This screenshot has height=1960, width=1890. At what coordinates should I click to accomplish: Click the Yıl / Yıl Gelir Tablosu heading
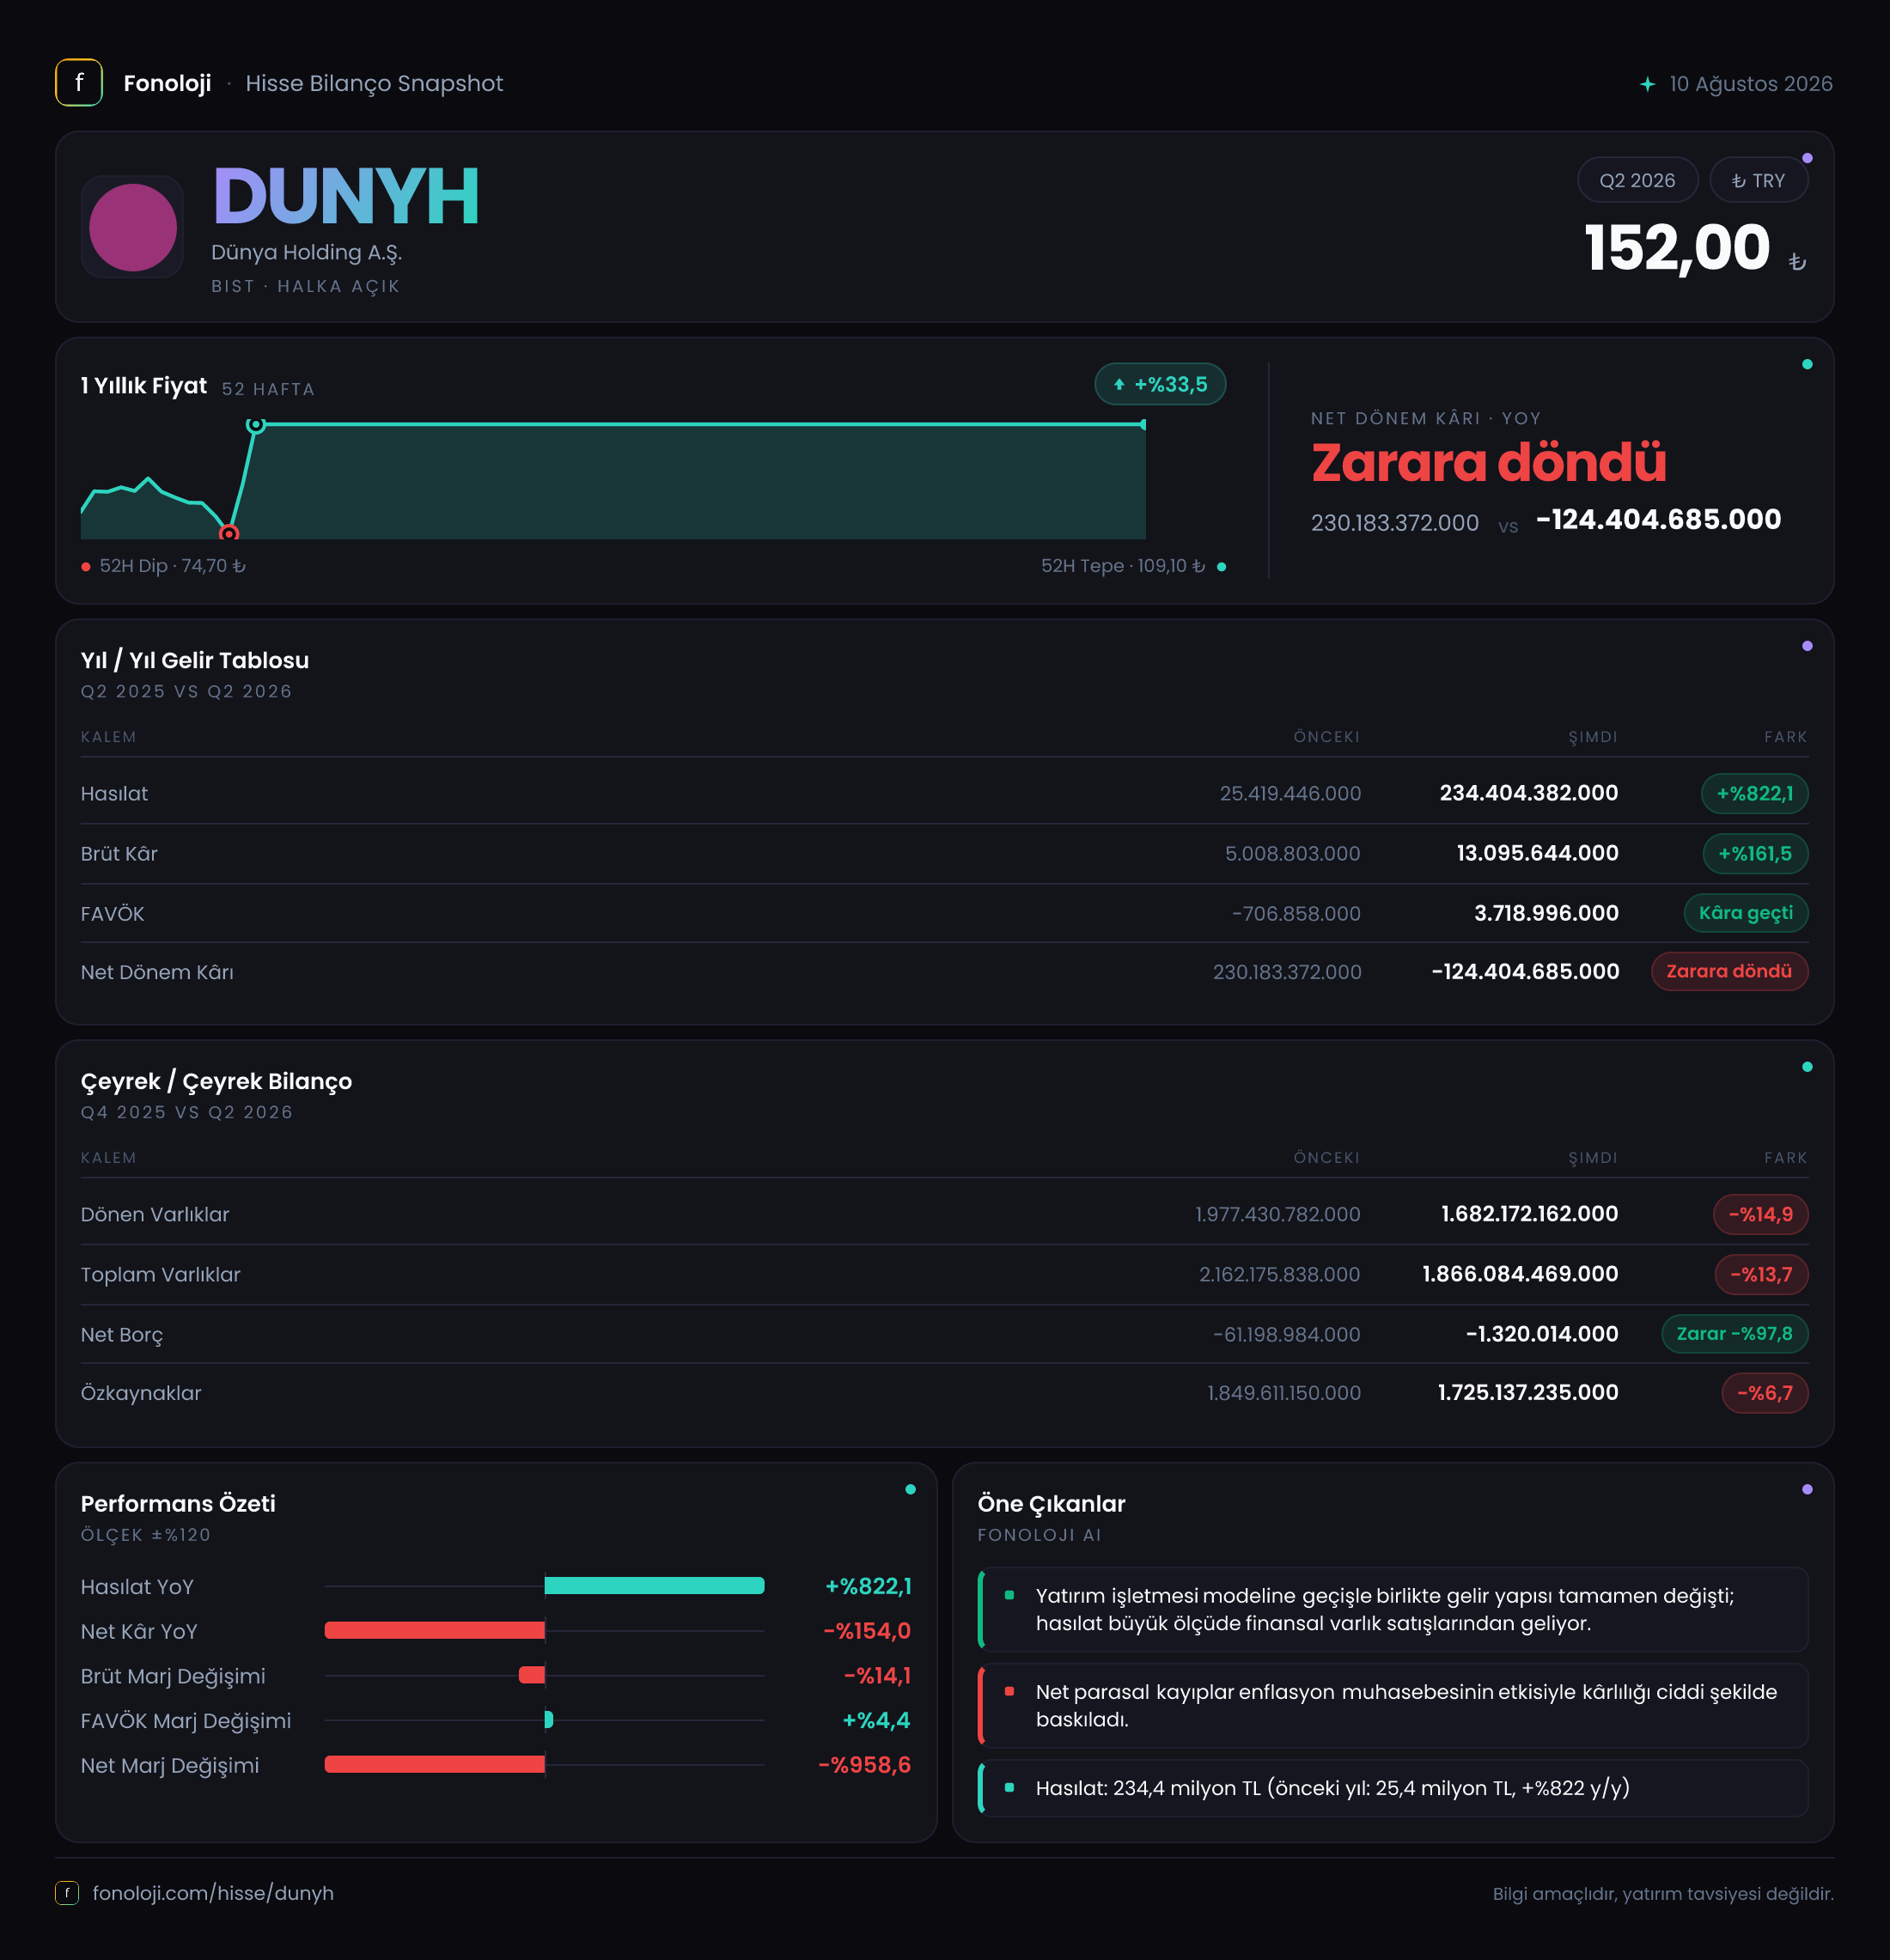pyautogui.click(x=195, y=660)
